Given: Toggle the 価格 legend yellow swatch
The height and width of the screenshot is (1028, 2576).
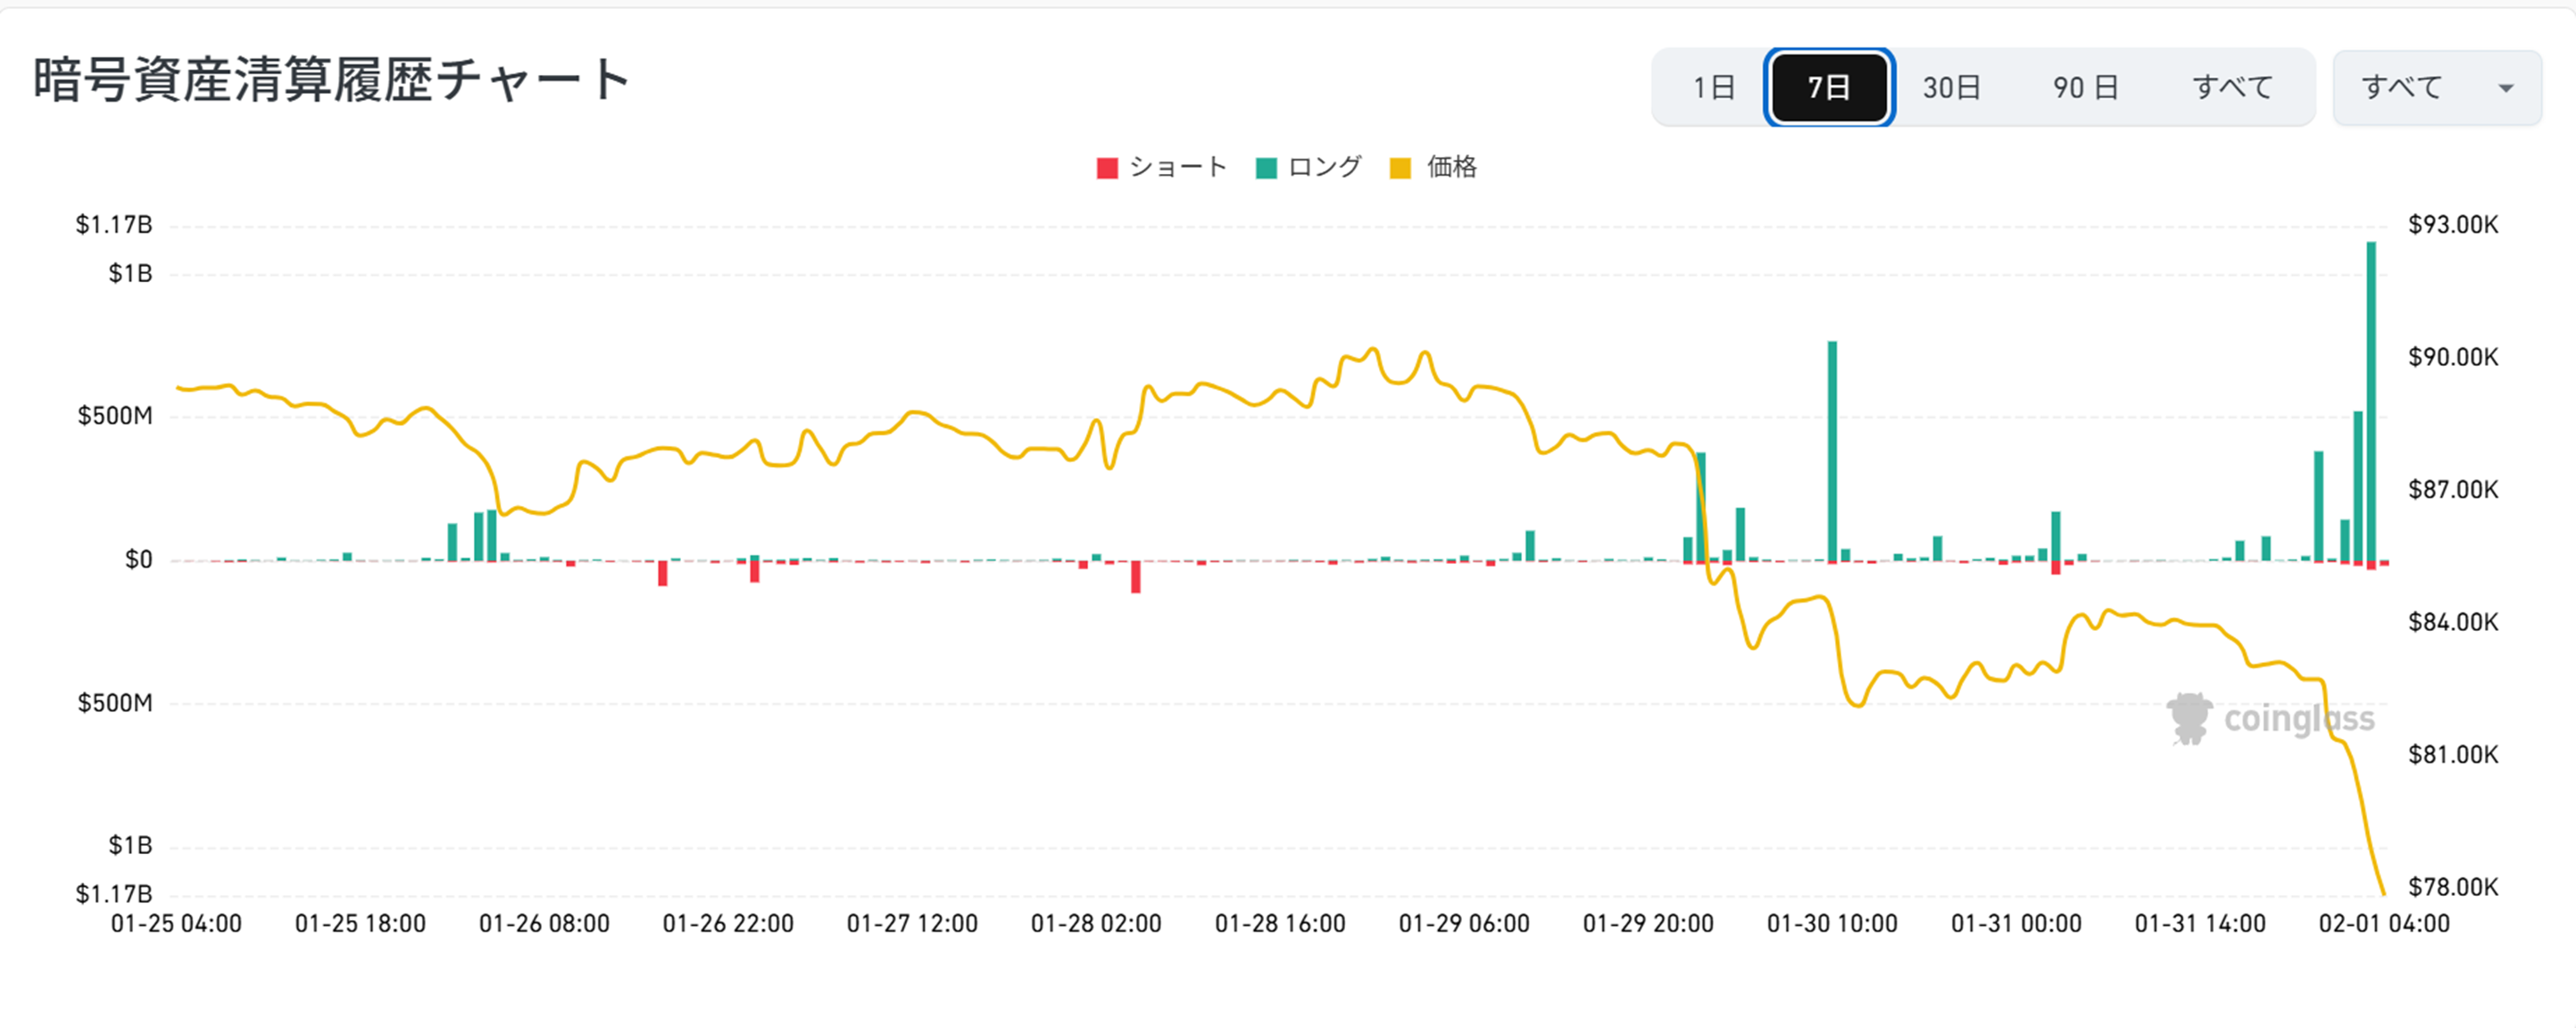Looking at the screenshot, I should pos(1400,168).
